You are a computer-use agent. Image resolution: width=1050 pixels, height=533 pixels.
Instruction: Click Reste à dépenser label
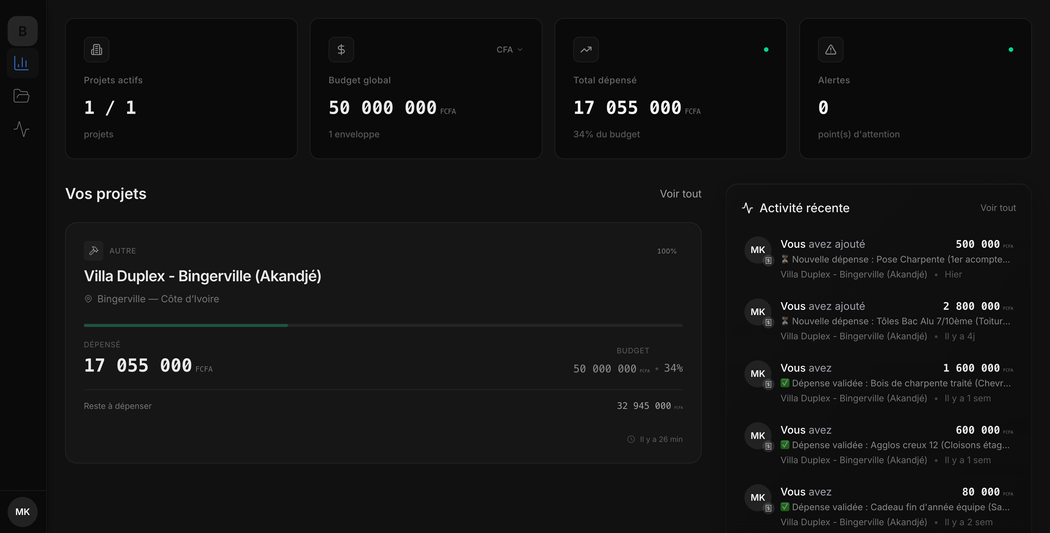pos(118,406)
